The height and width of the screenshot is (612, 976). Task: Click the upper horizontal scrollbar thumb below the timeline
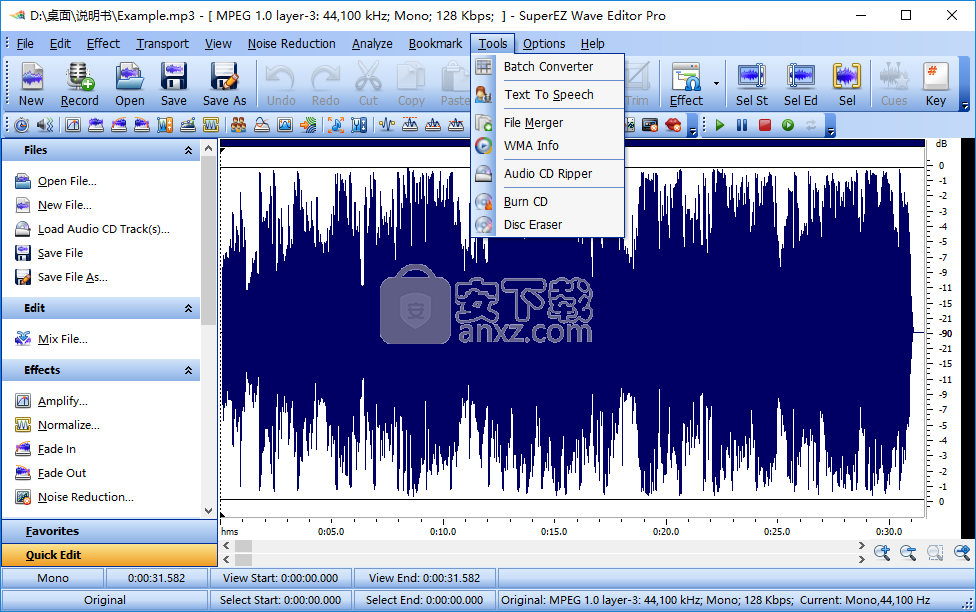click(x=243, y=546)
